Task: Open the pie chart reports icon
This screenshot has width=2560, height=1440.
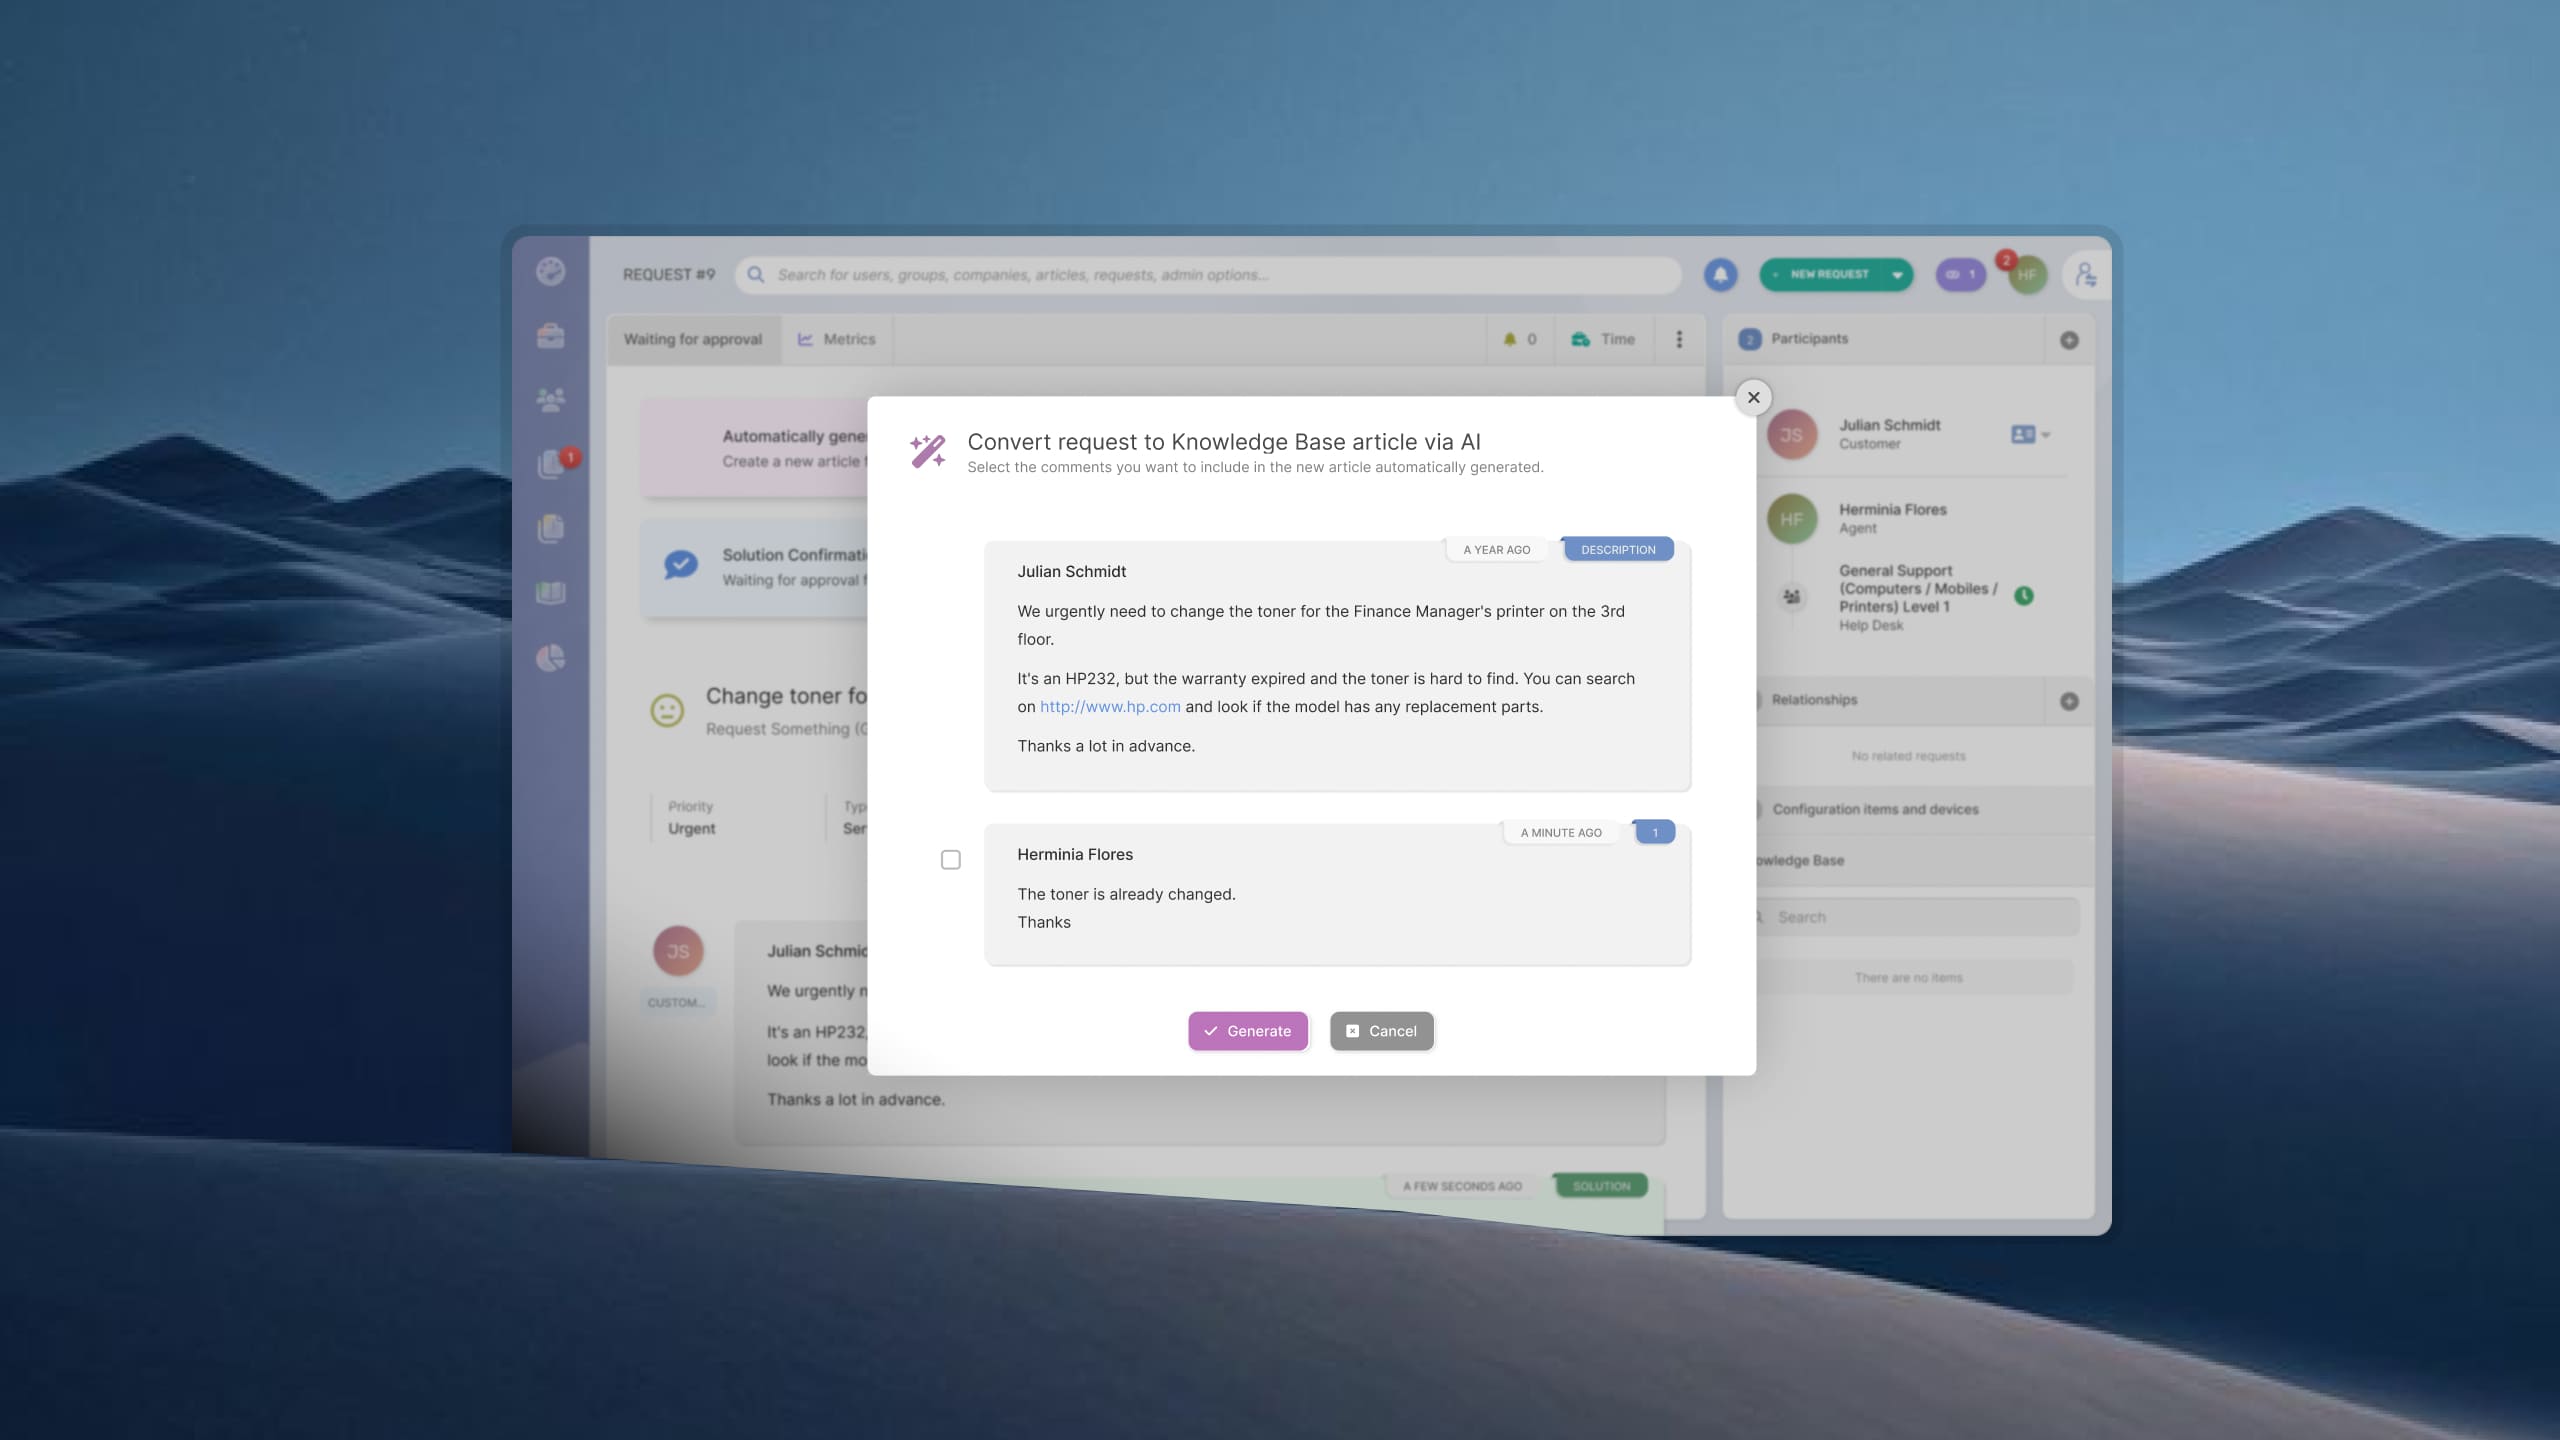Action: click(550, 657)
